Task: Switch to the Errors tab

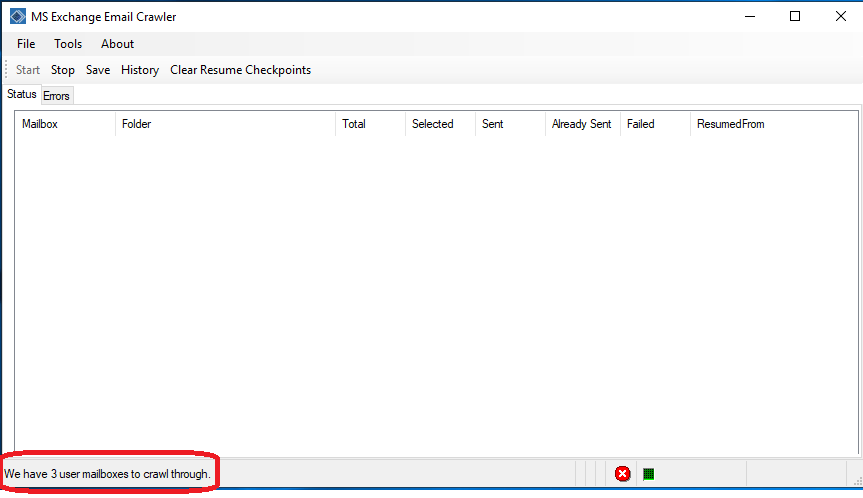Action: [56, 96]
